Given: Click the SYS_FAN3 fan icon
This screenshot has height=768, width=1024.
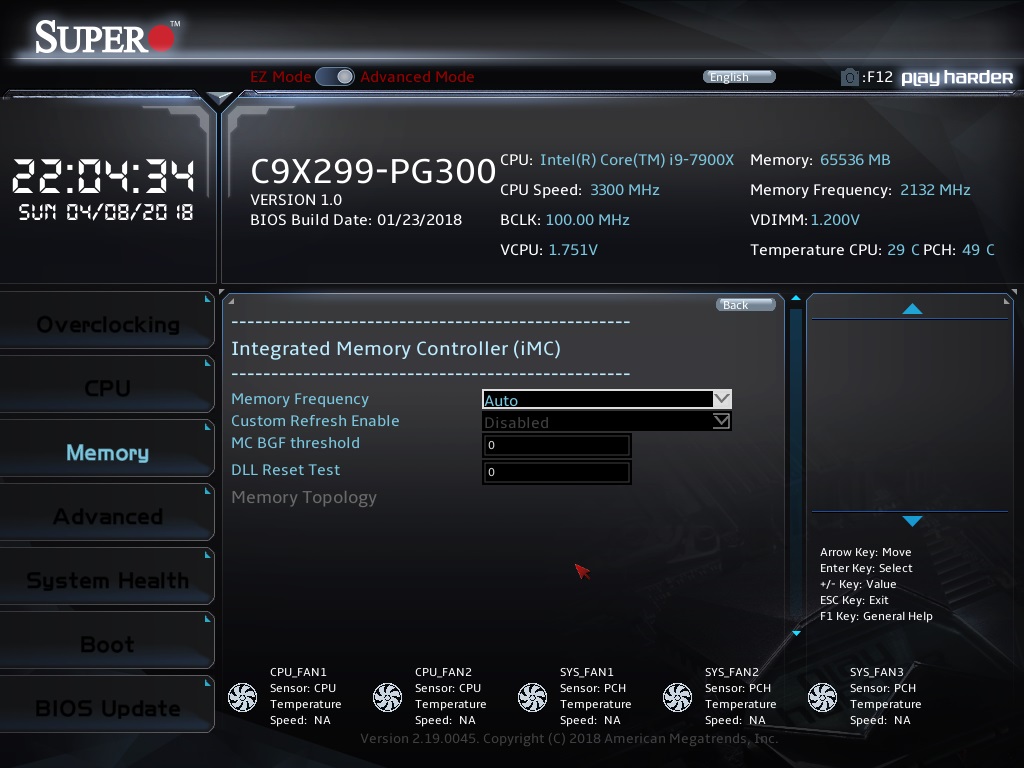Looking at the screenshot, I should click(x=822, y=697).
